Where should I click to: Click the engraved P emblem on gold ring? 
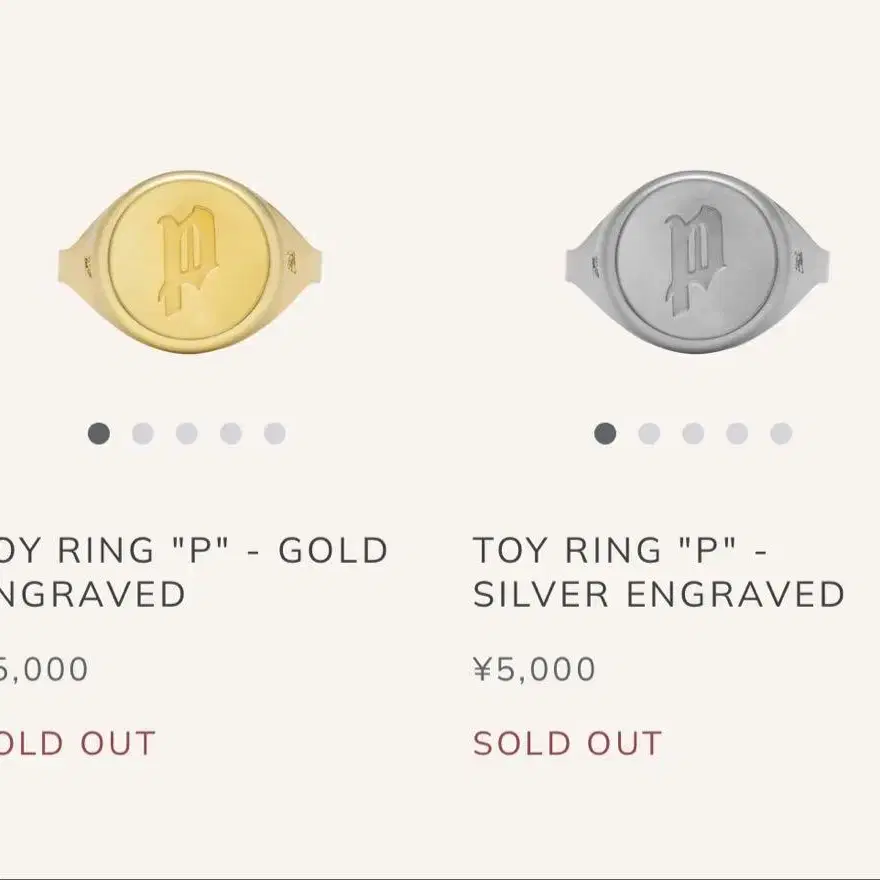(188, 260)
